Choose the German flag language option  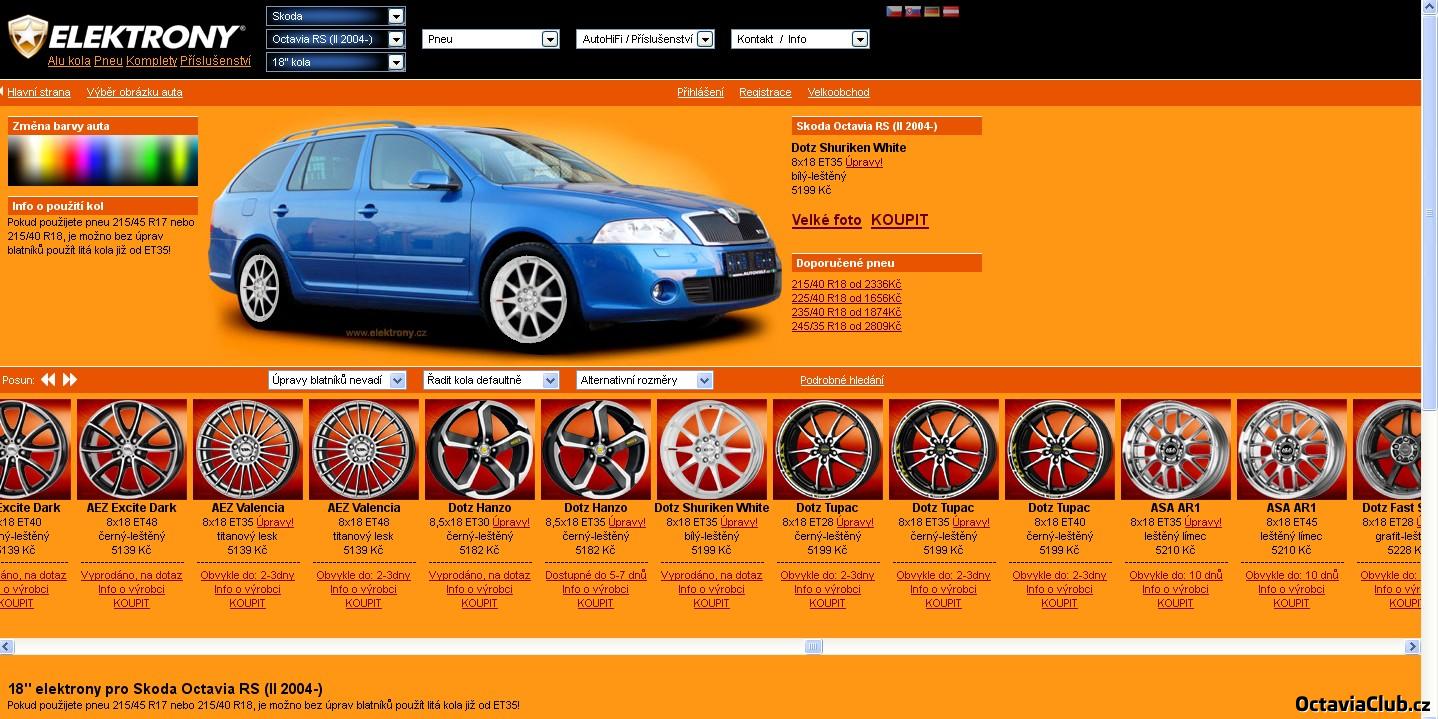(932, 12)
